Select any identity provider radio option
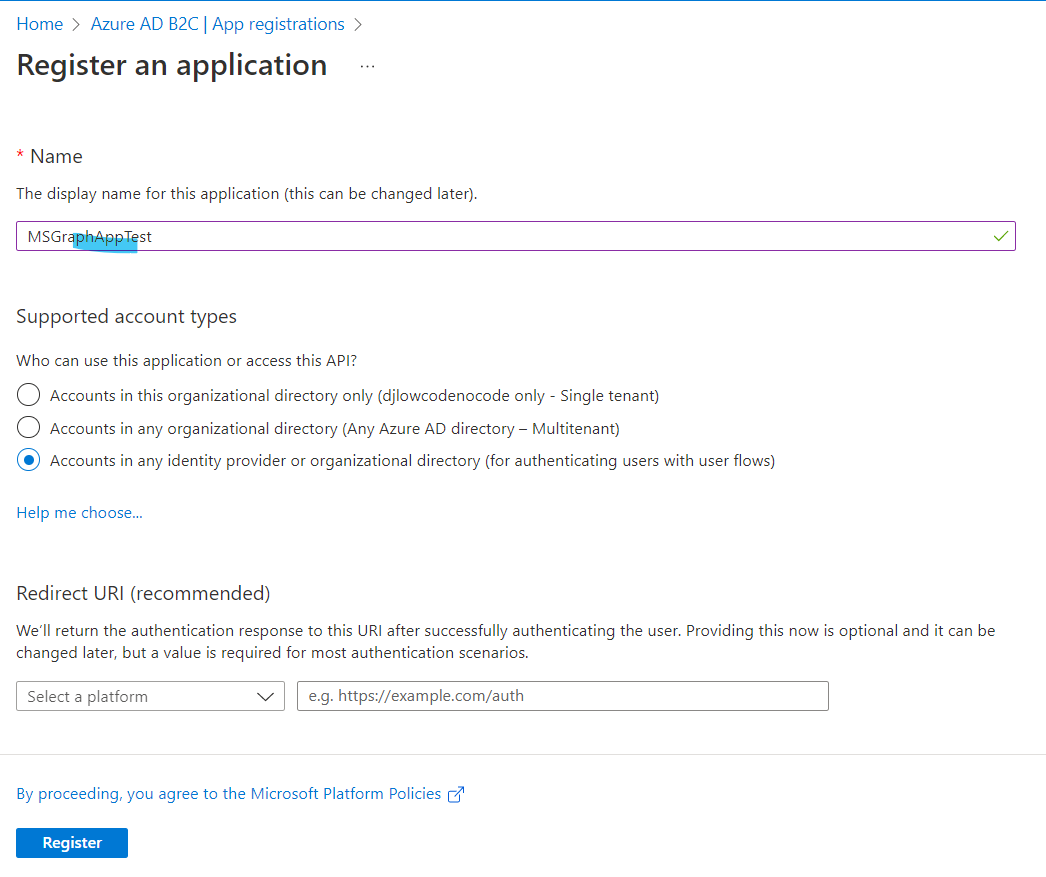Viewport: 1046px width, 877px height. [29, 460]
